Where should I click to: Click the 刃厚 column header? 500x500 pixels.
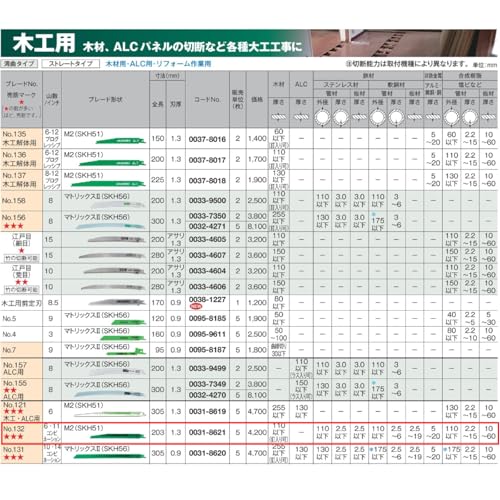(x=176, y=104)
